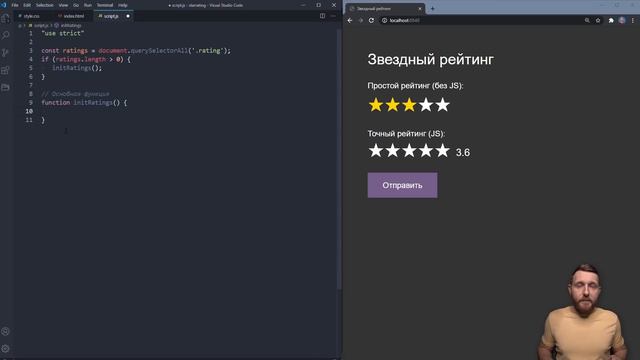Click the folder icon in the VS Code activity bar
The height and width of the screenshot is (360, 640).
(5, 87)
